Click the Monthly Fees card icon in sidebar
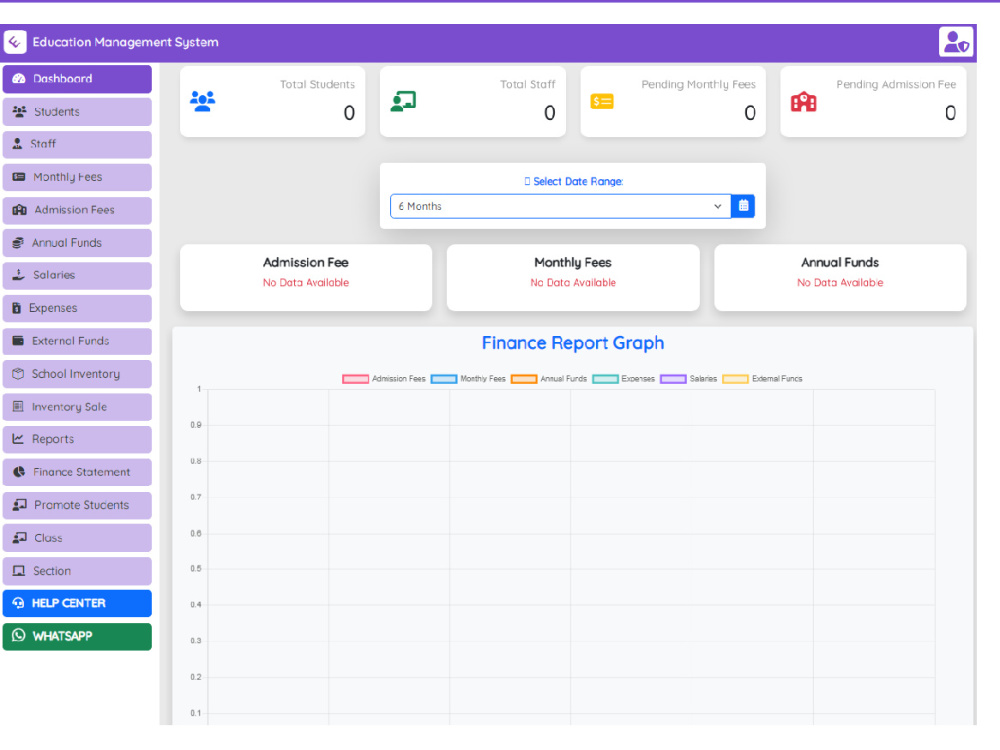This screenshot has width=1000, height=750. [19, 177]
